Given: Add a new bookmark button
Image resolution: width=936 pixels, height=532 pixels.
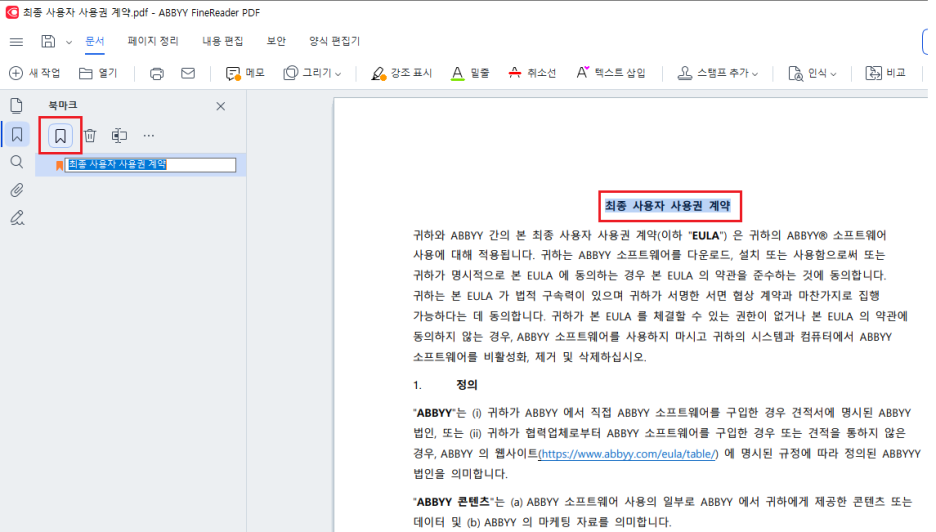Looking at the screenshot, I should [x=60, y=136].
